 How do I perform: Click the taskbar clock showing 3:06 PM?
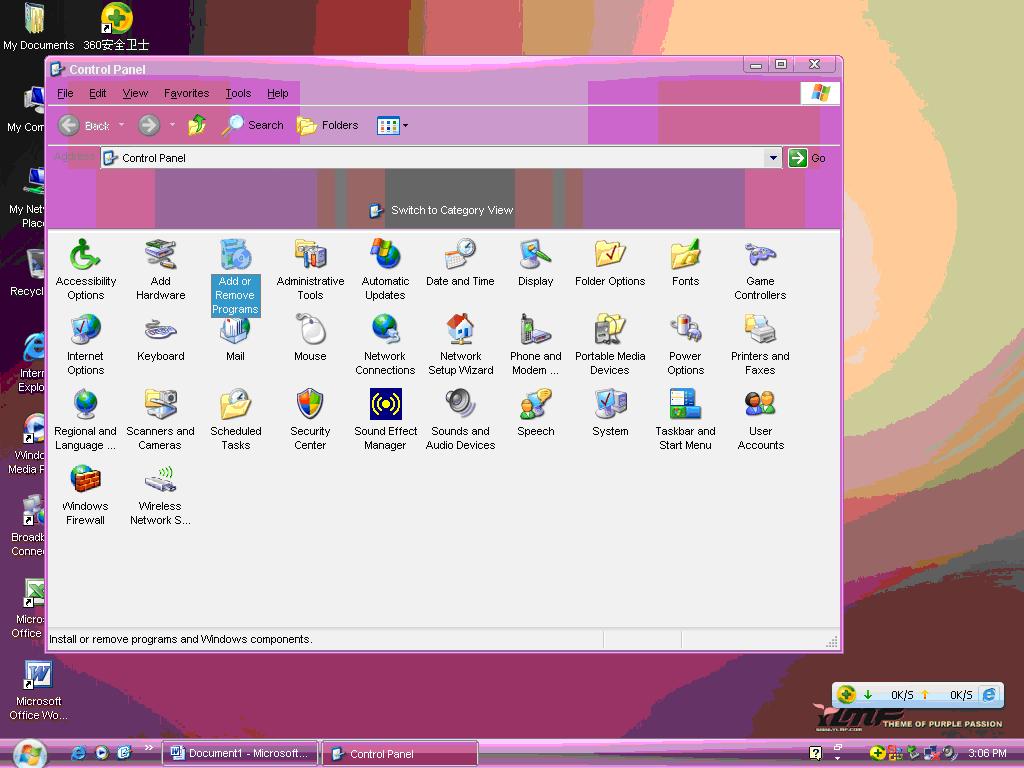987,753
